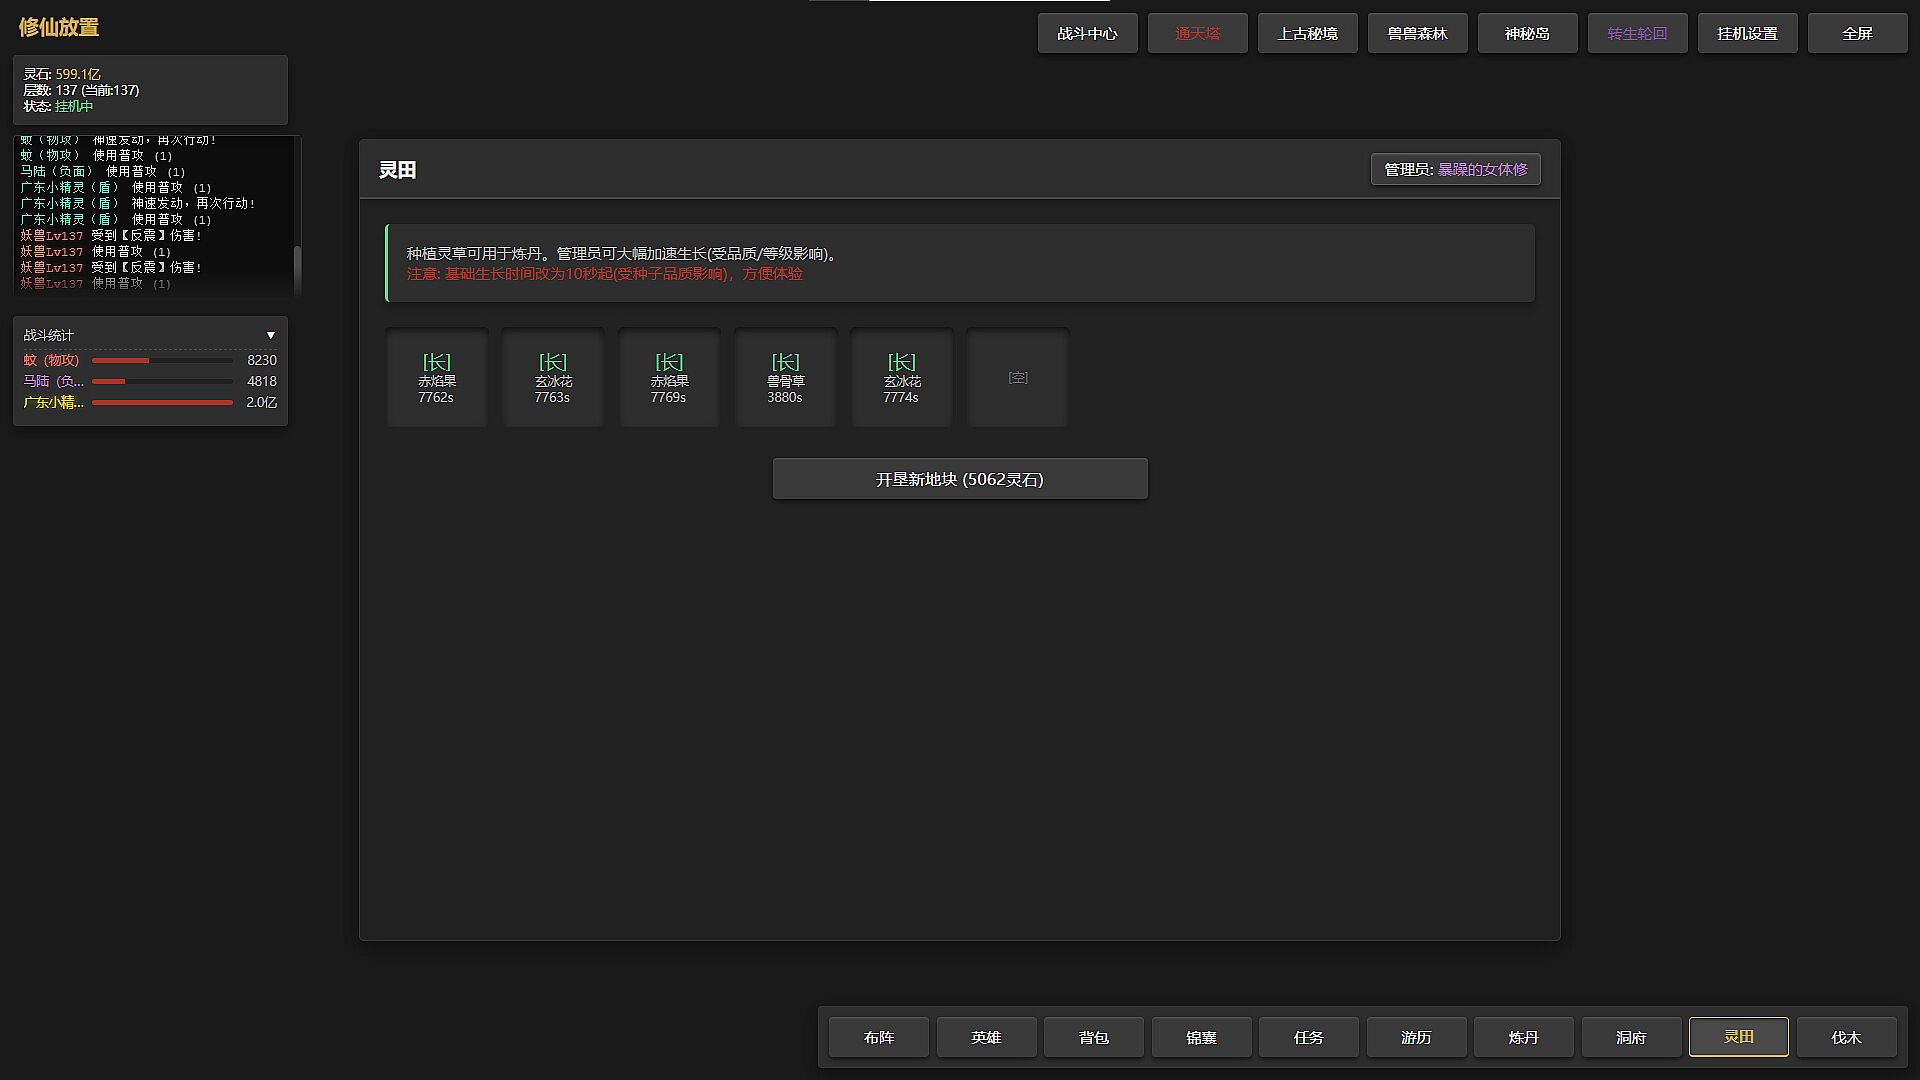
Task: Click 转生轮回 button
Action: click(1637, 34)
